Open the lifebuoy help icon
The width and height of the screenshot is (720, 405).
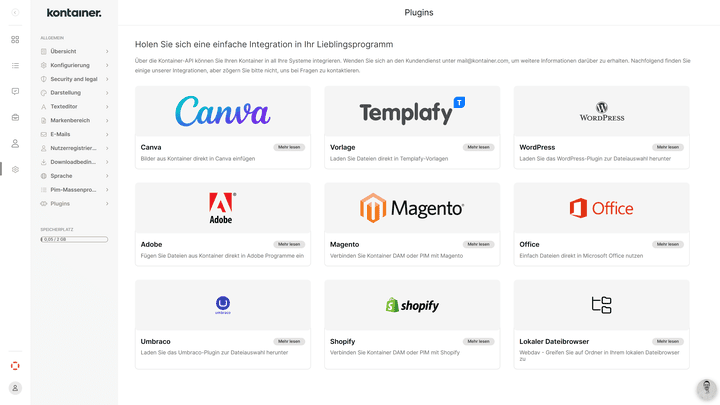click(x=15, y=365)
